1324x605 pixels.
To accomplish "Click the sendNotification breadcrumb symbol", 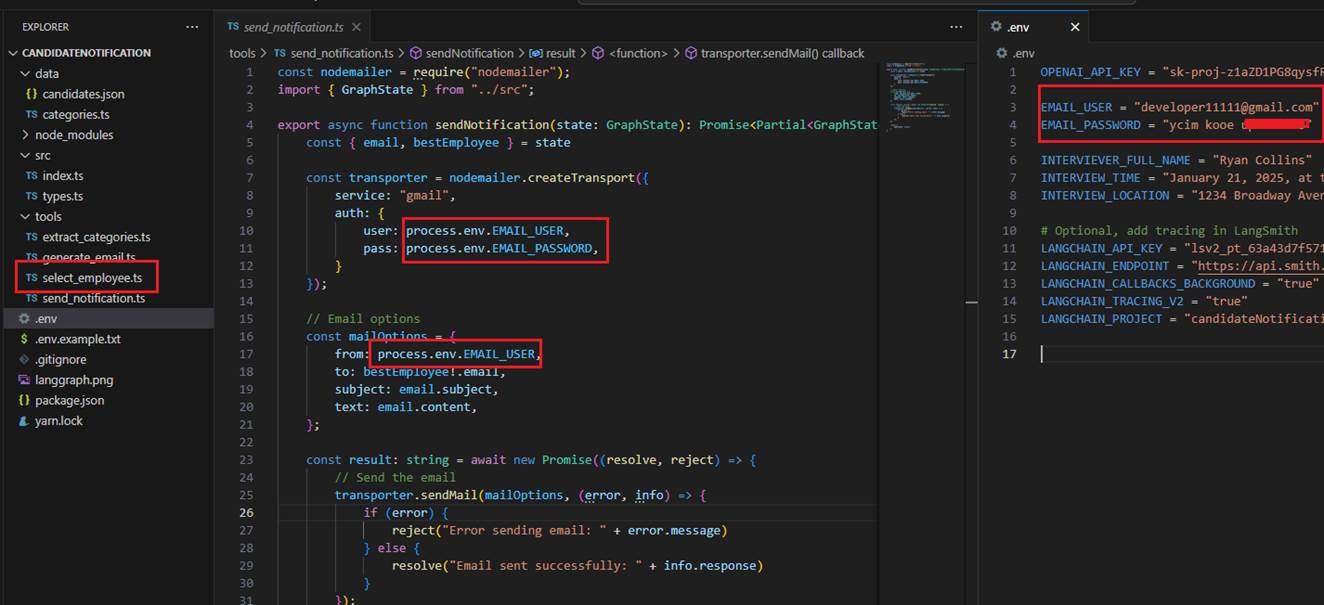I will pyautogui.click(x=469, y=53).
